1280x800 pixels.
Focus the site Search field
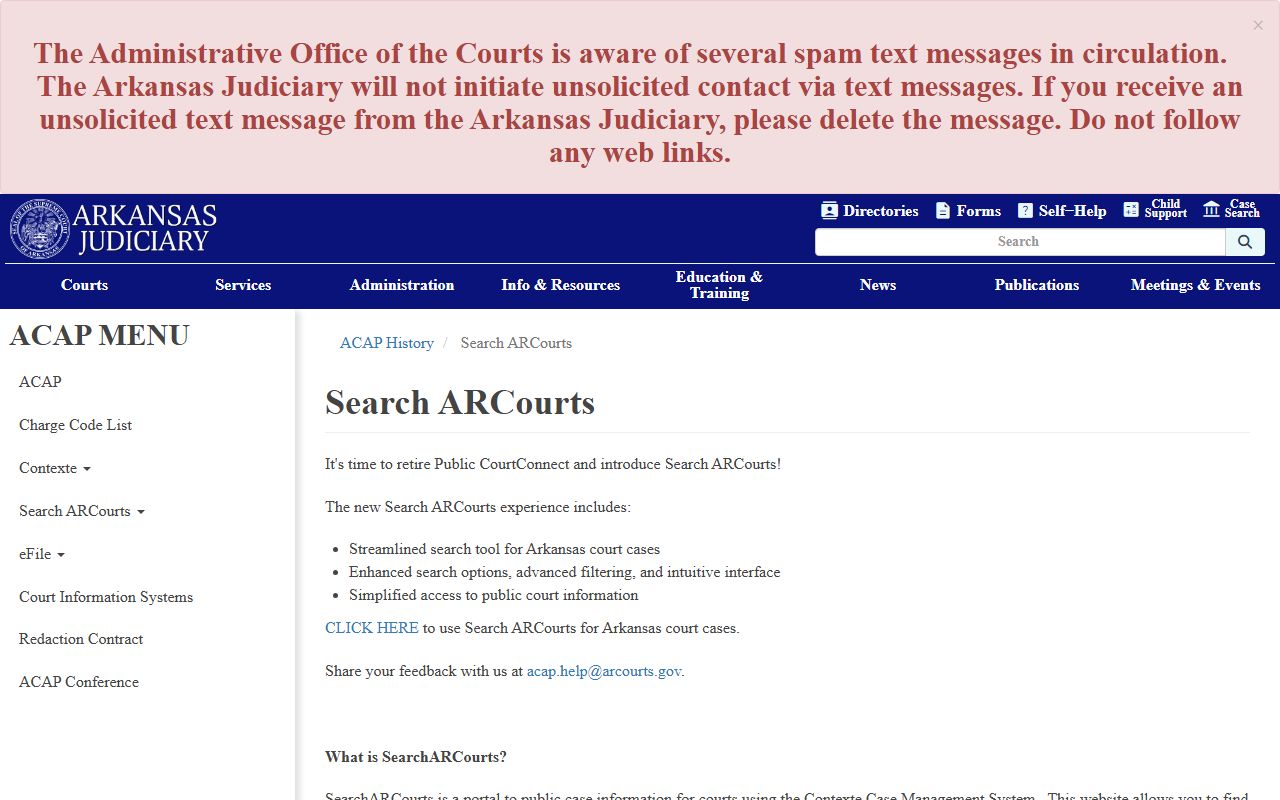tap(1020, 242)
